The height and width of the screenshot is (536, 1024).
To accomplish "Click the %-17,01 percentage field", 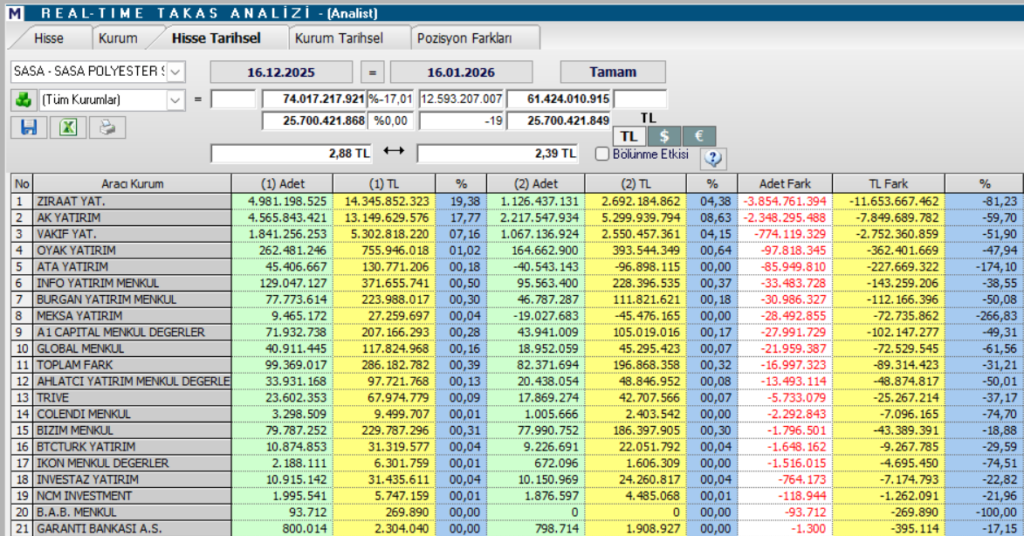I will point(391,99).
